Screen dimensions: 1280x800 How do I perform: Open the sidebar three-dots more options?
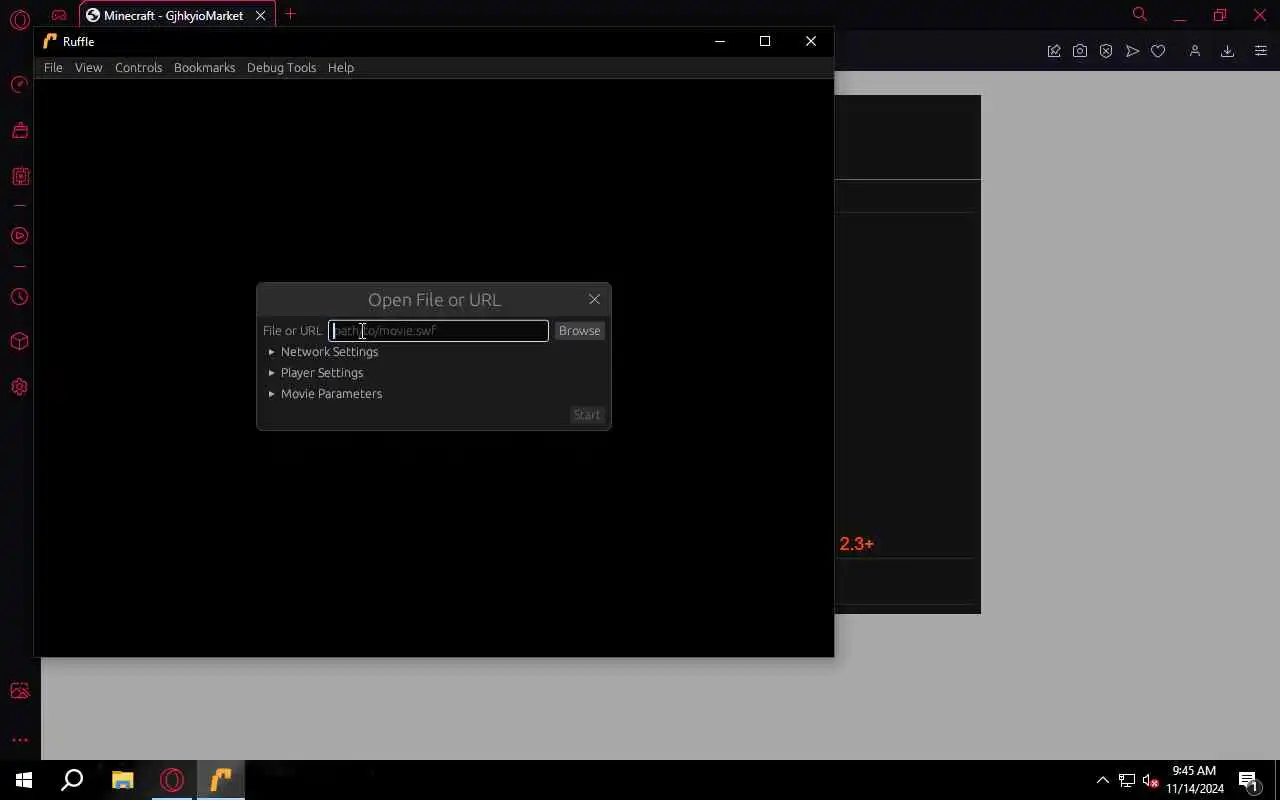(19, 740)
